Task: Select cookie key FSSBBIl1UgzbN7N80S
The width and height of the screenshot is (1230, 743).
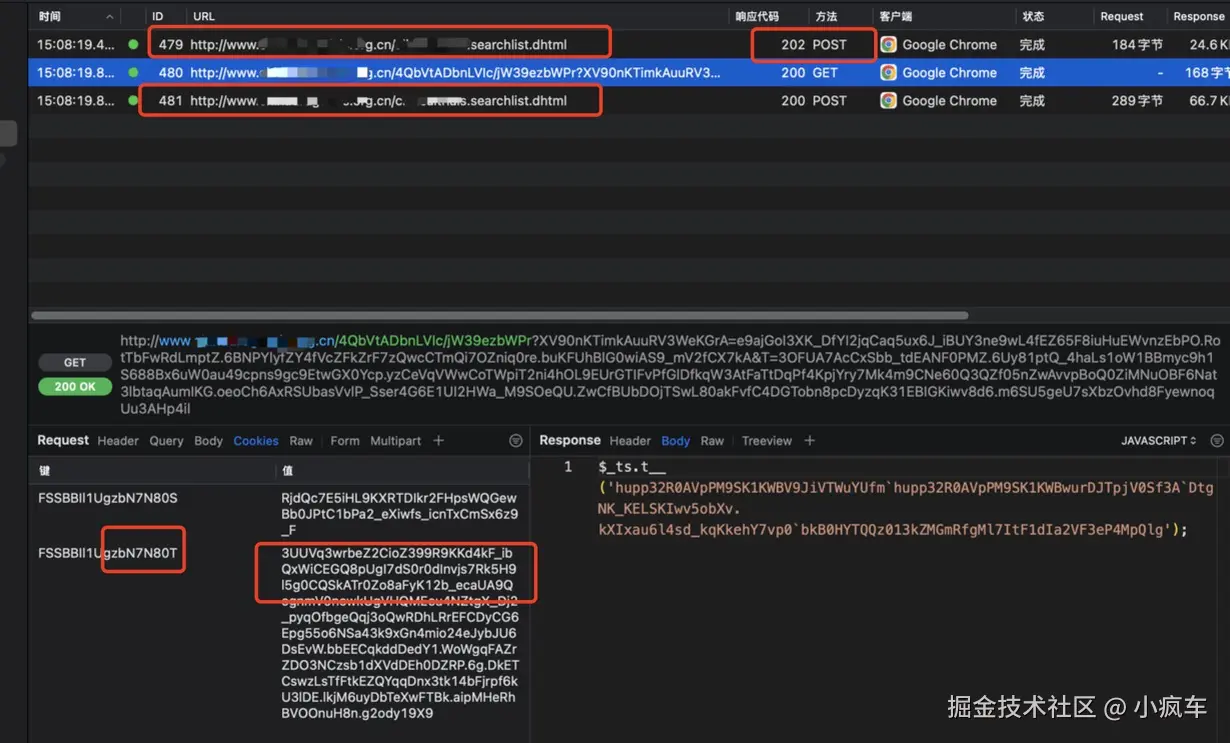Action: coord(108,498)
